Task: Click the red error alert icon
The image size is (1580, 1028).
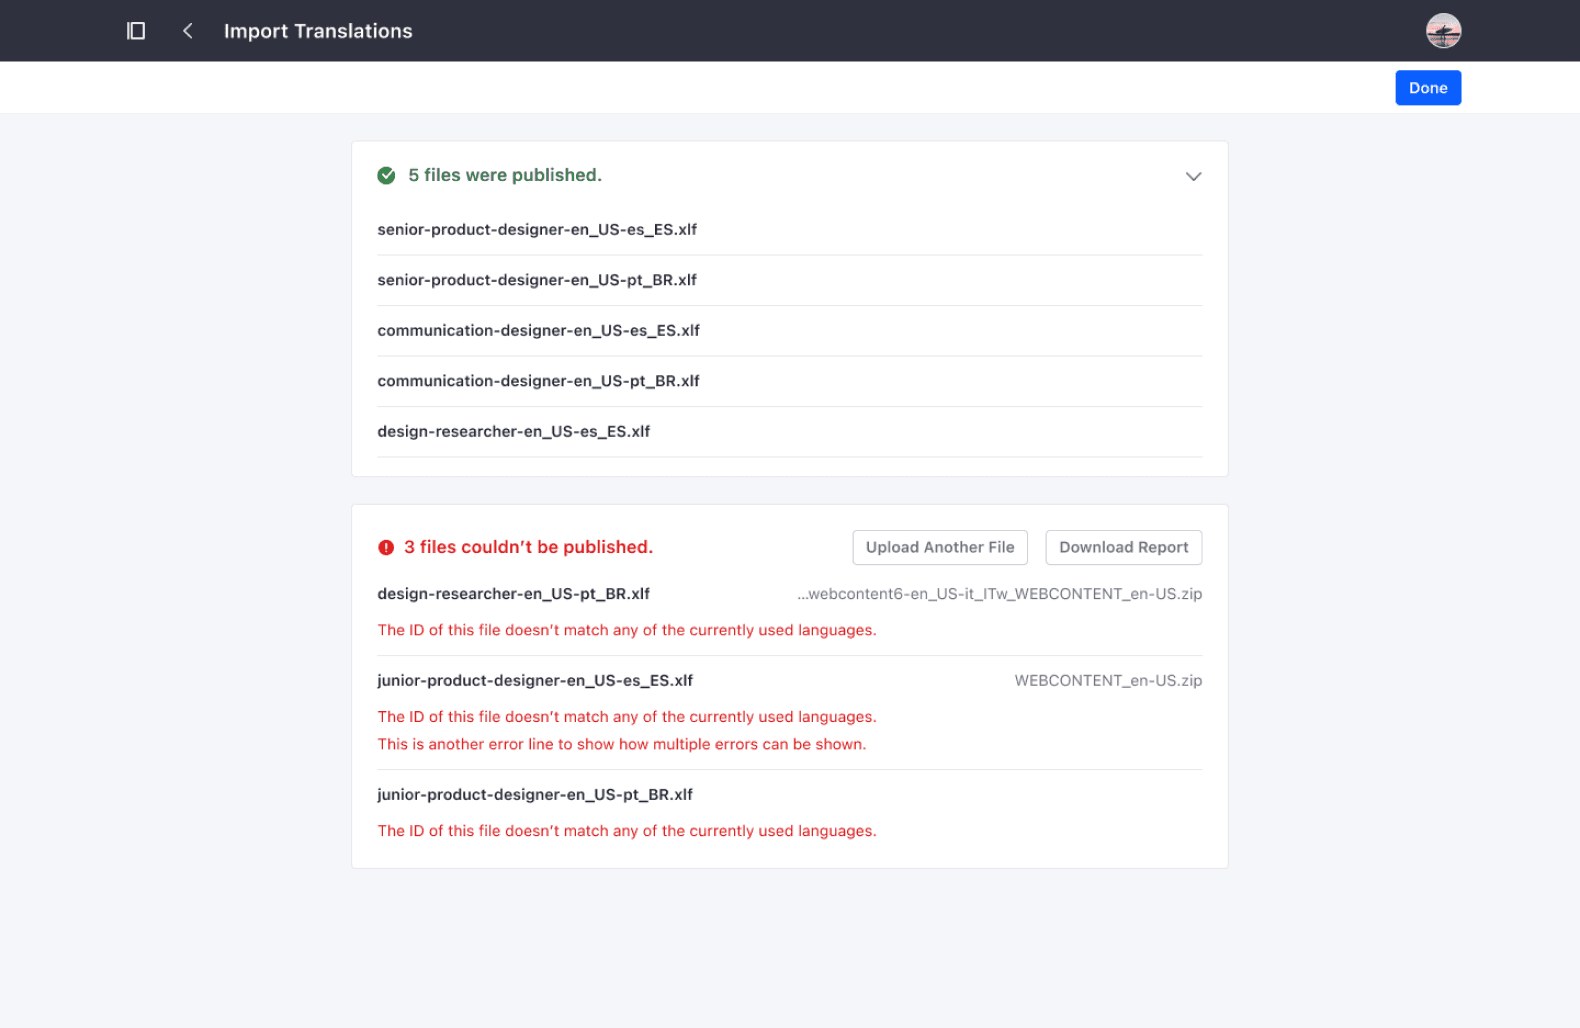Action: click(x=386, y=548)
